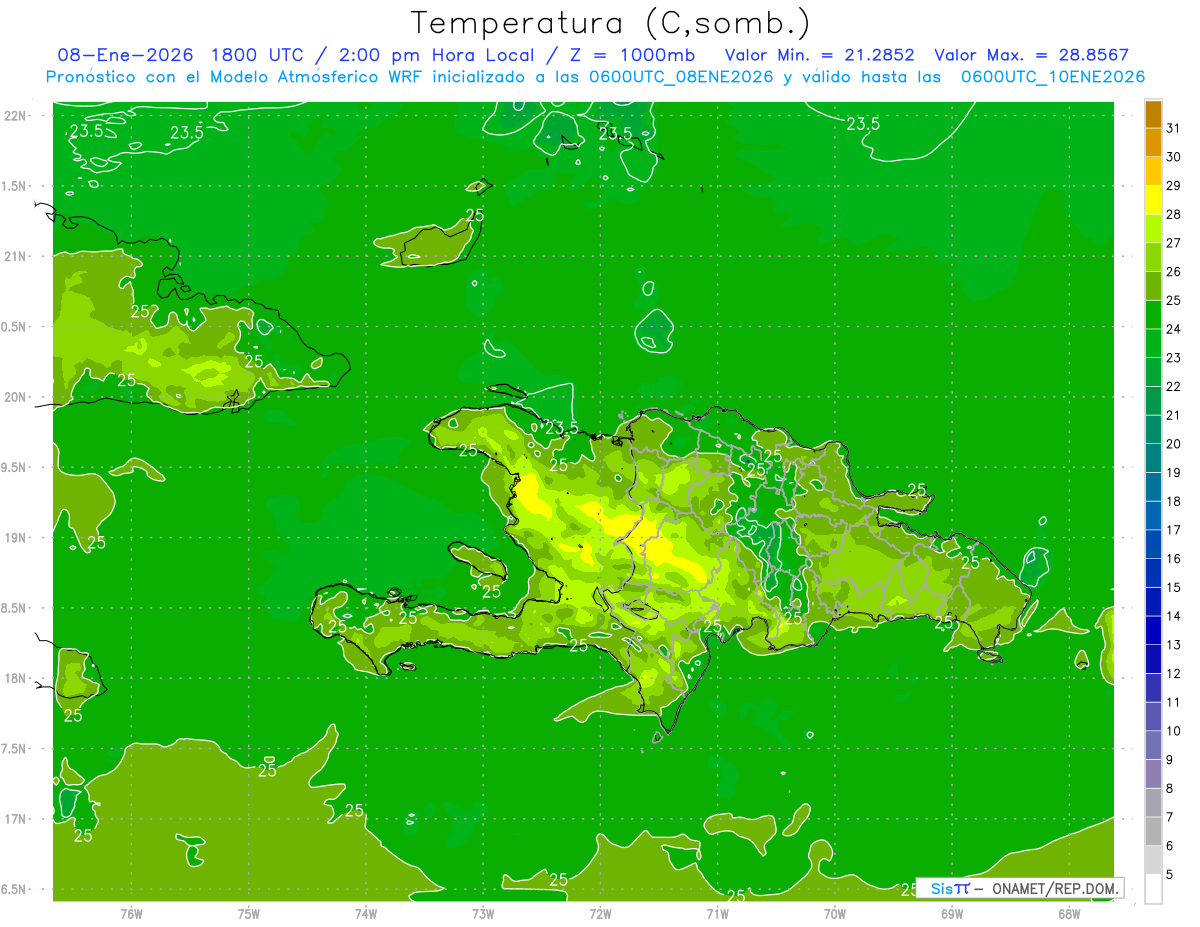Image resolution: width=1200 pixels, height=927 pixels.
Task: Click the '21N' latitude axis label
Action: 15,256
